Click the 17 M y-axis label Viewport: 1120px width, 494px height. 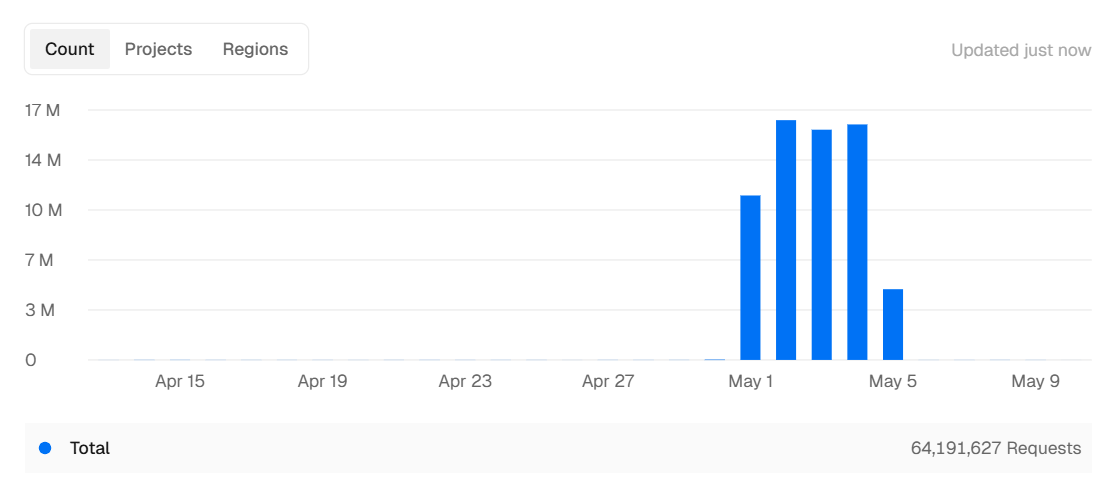pos(43,110)
